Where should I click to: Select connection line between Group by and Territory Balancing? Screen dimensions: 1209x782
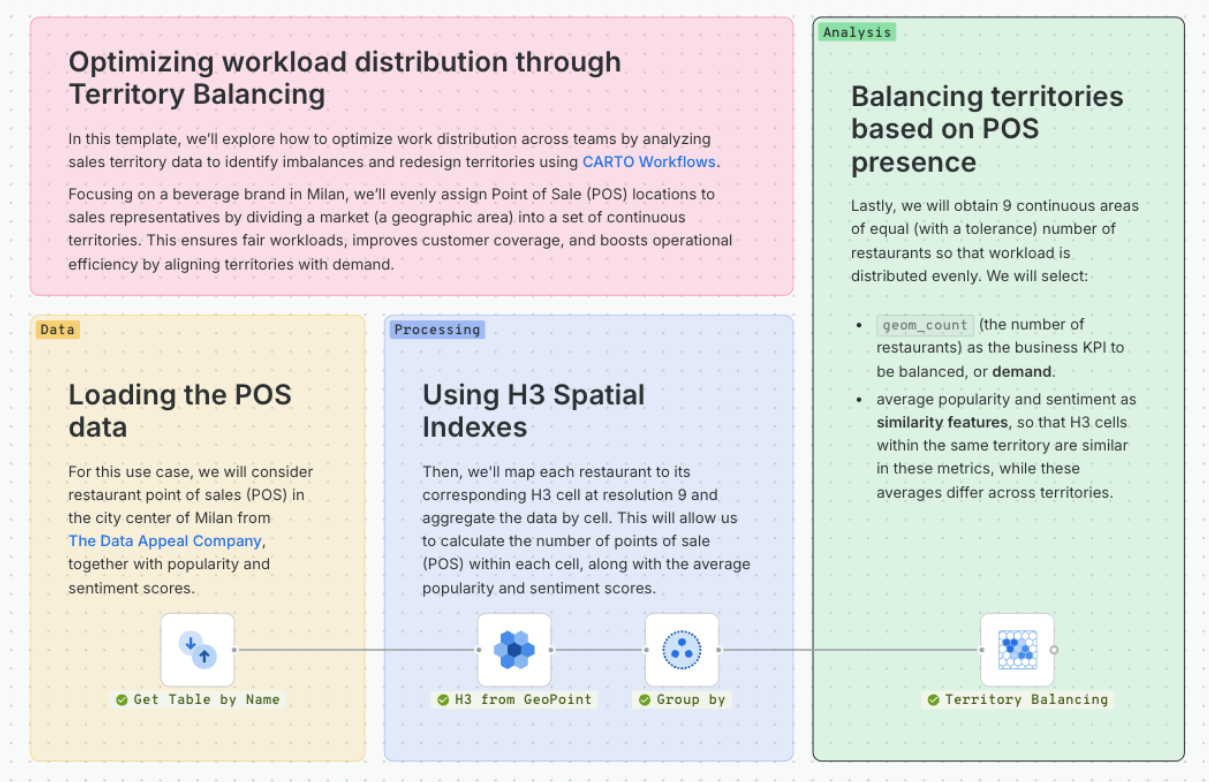click(850, 650)
